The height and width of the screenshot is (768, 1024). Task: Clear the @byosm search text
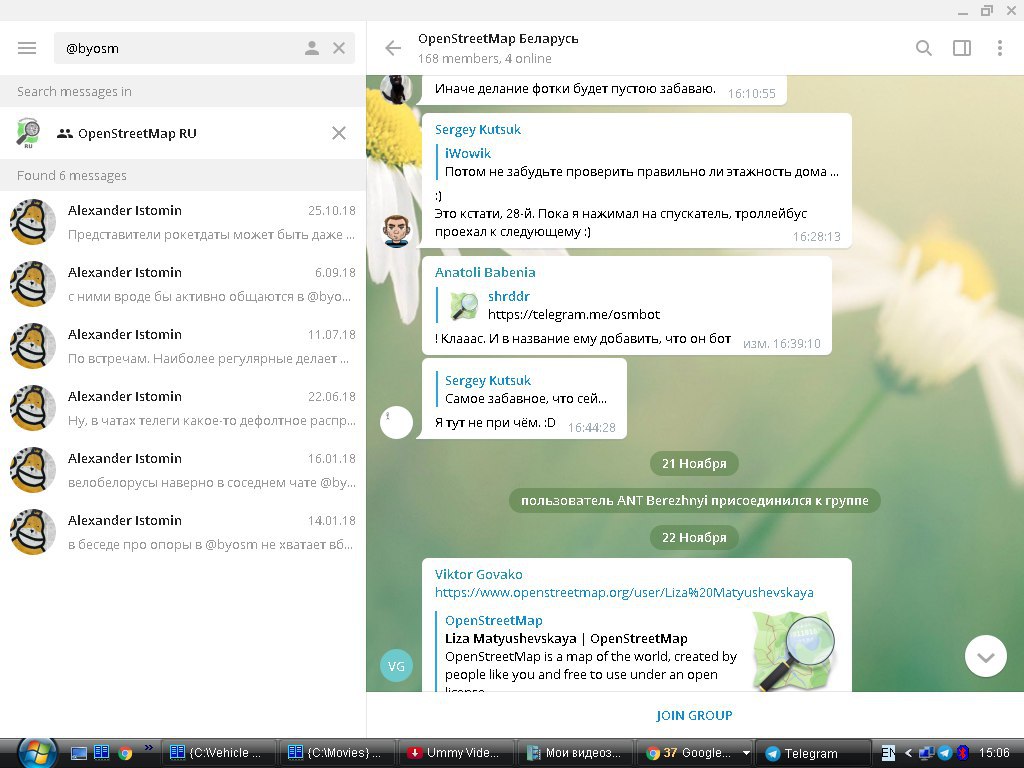pos(339,48)
